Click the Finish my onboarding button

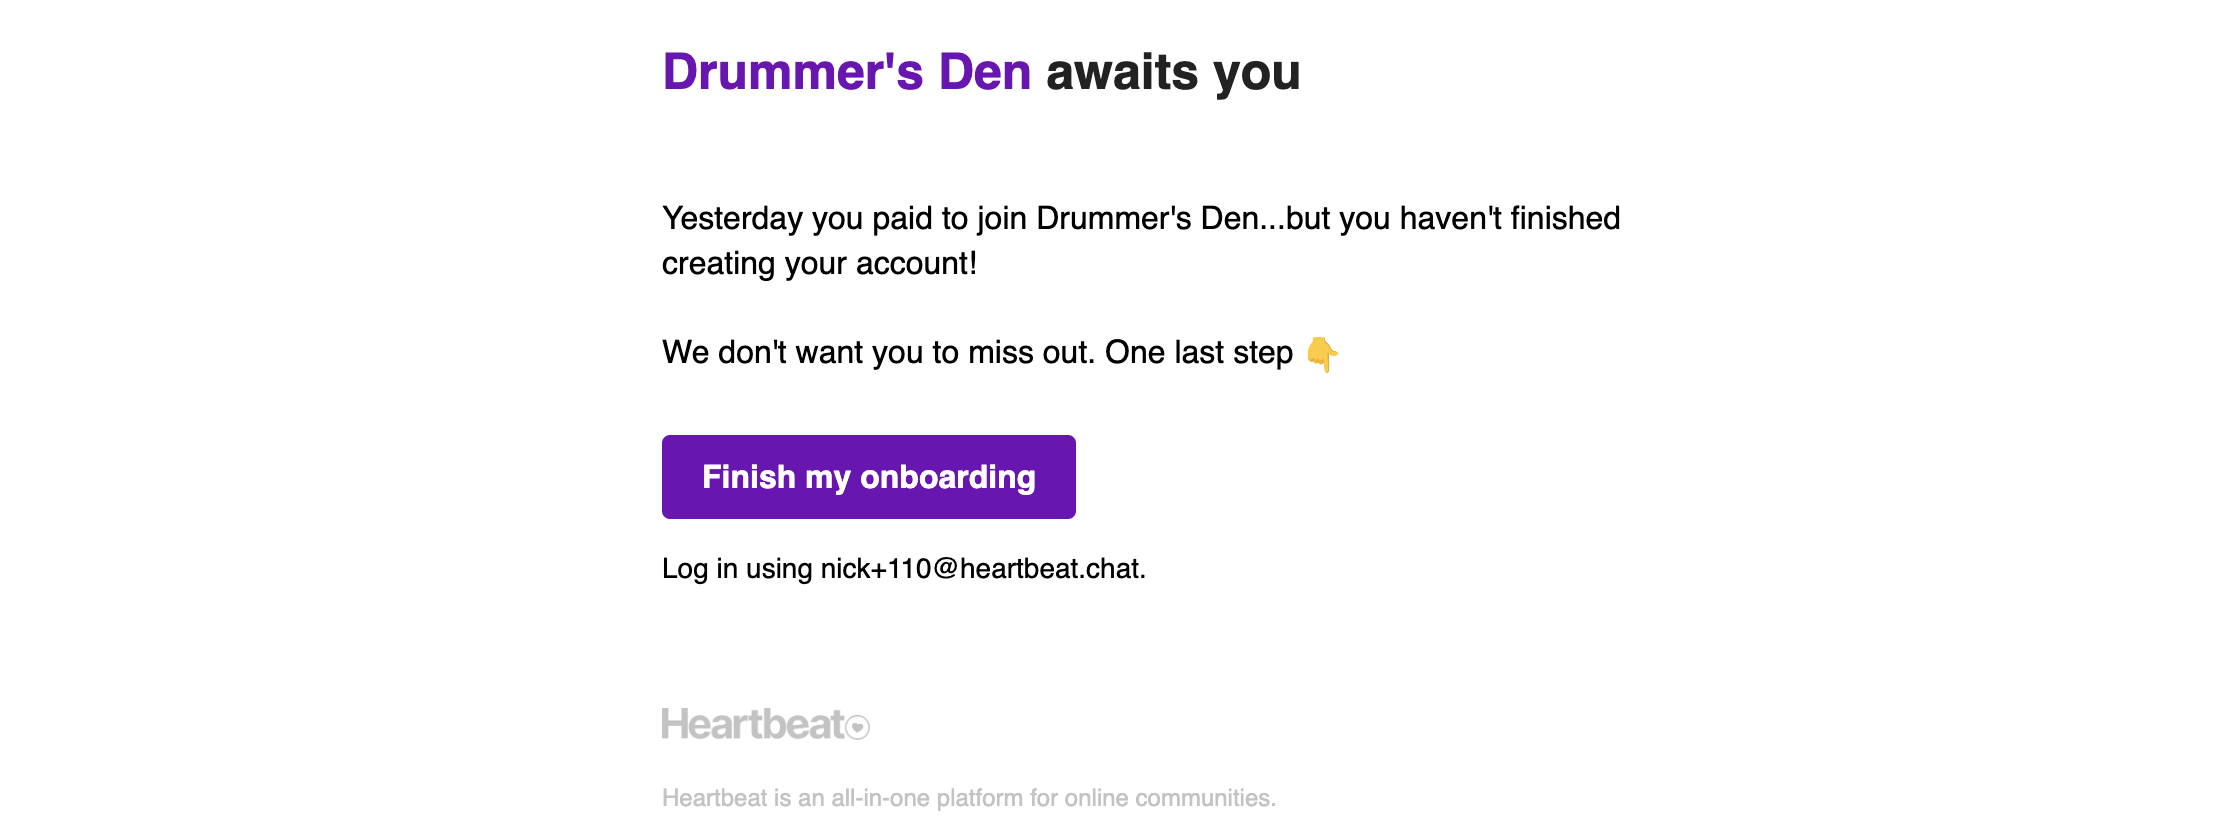pos(868,477)
